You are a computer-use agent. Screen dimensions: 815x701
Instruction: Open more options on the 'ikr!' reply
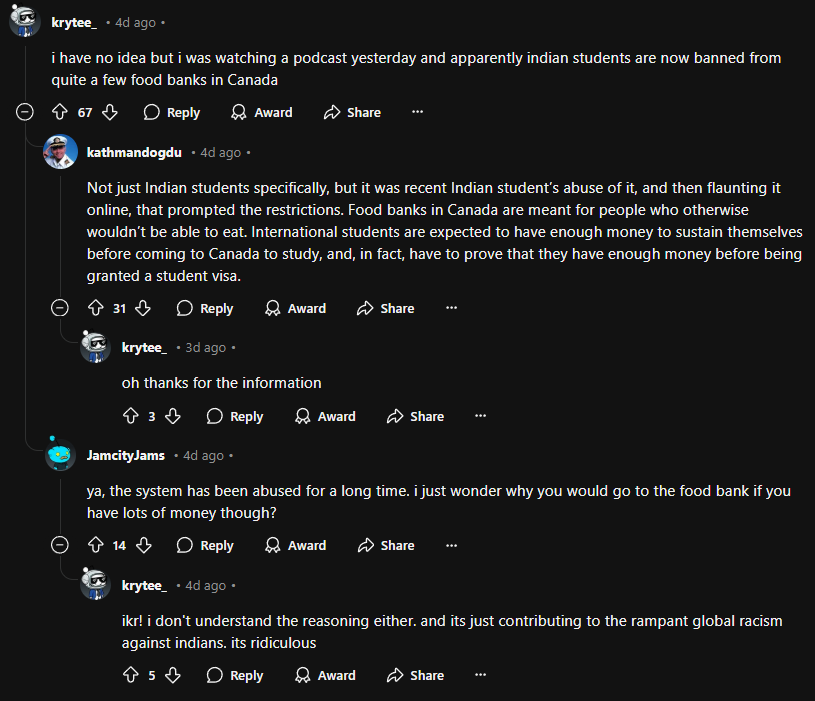point(481,674)
